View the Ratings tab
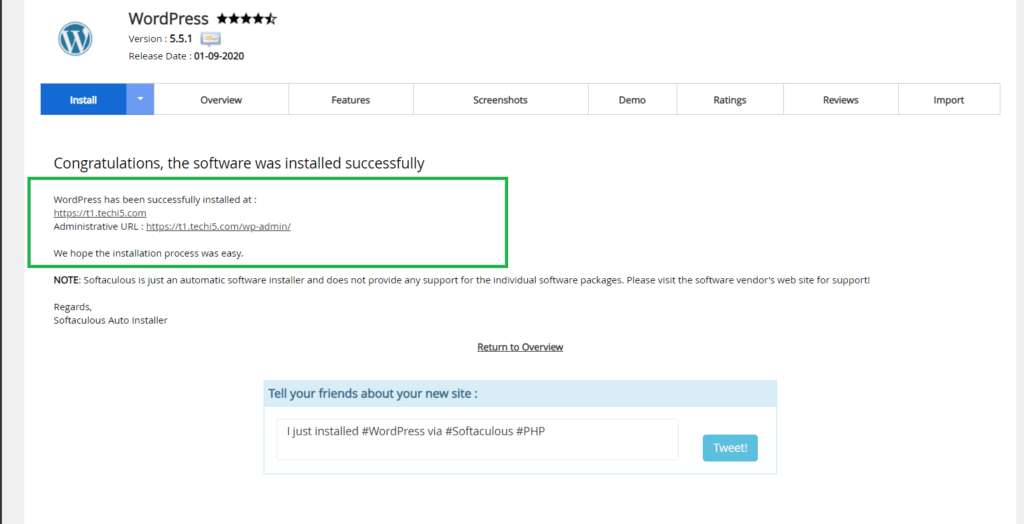 729,100
